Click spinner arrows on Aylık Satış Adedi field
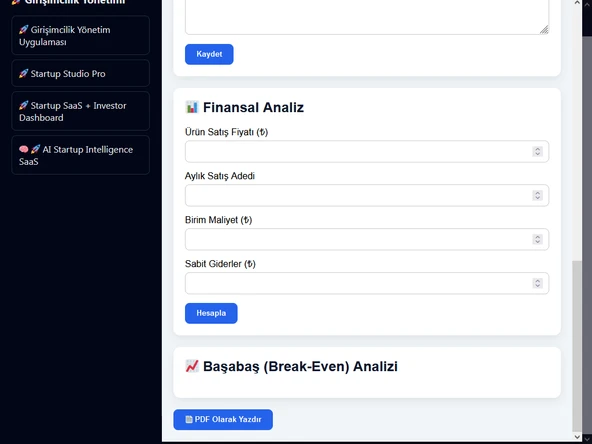This screenshot has width=592, height=444. (x=538, y=196)
